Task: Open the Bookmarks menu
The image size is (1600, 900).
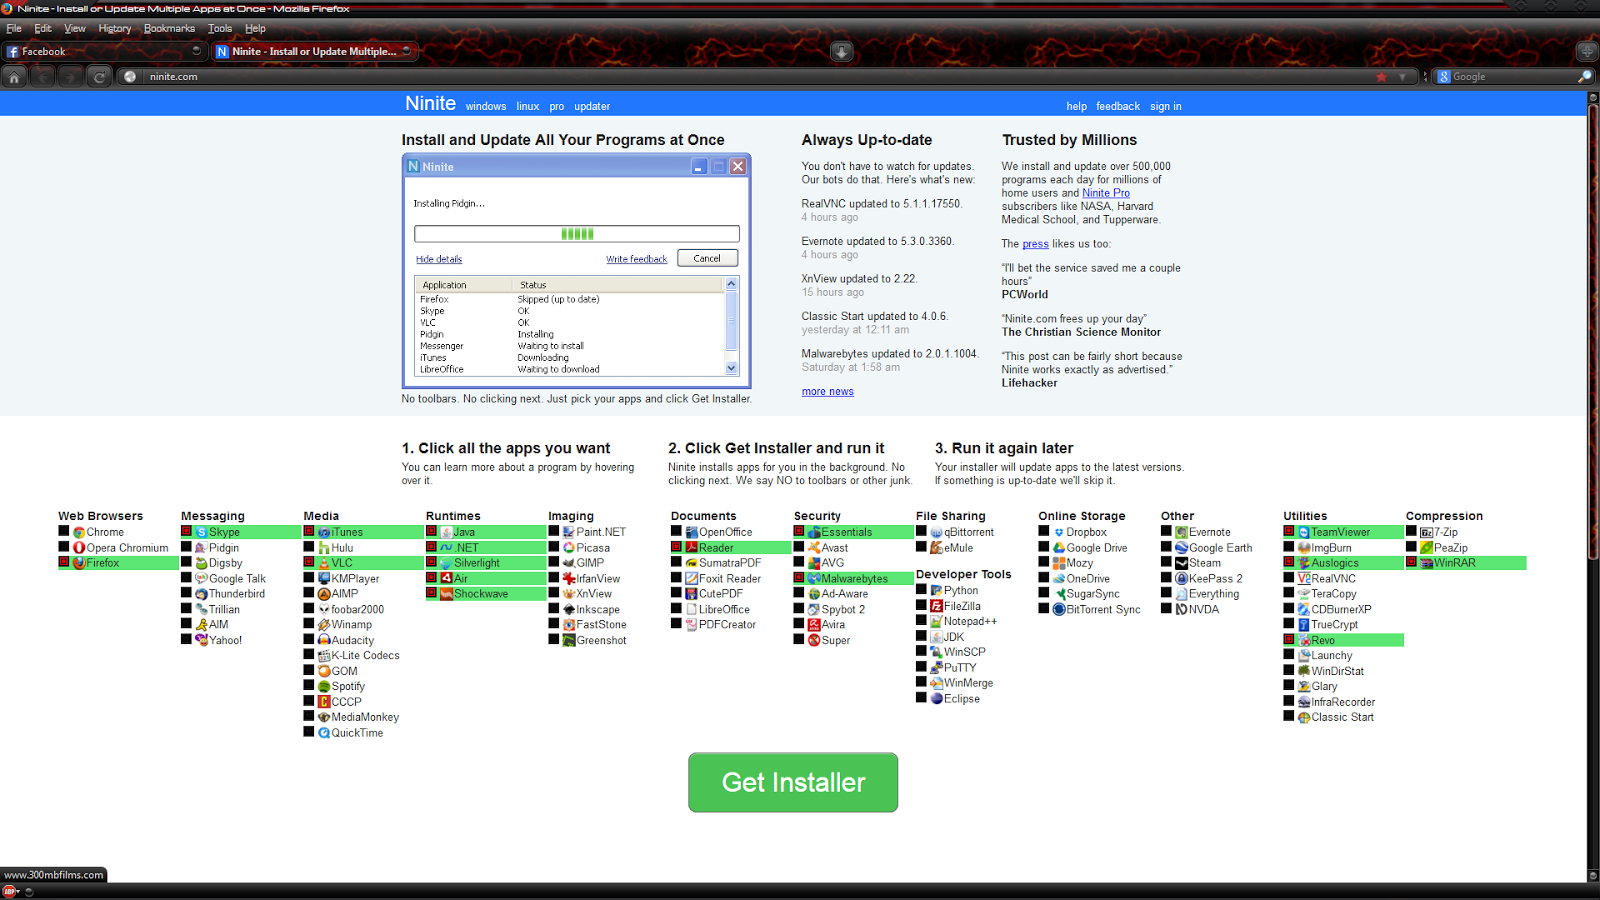Action: [169, 29]
